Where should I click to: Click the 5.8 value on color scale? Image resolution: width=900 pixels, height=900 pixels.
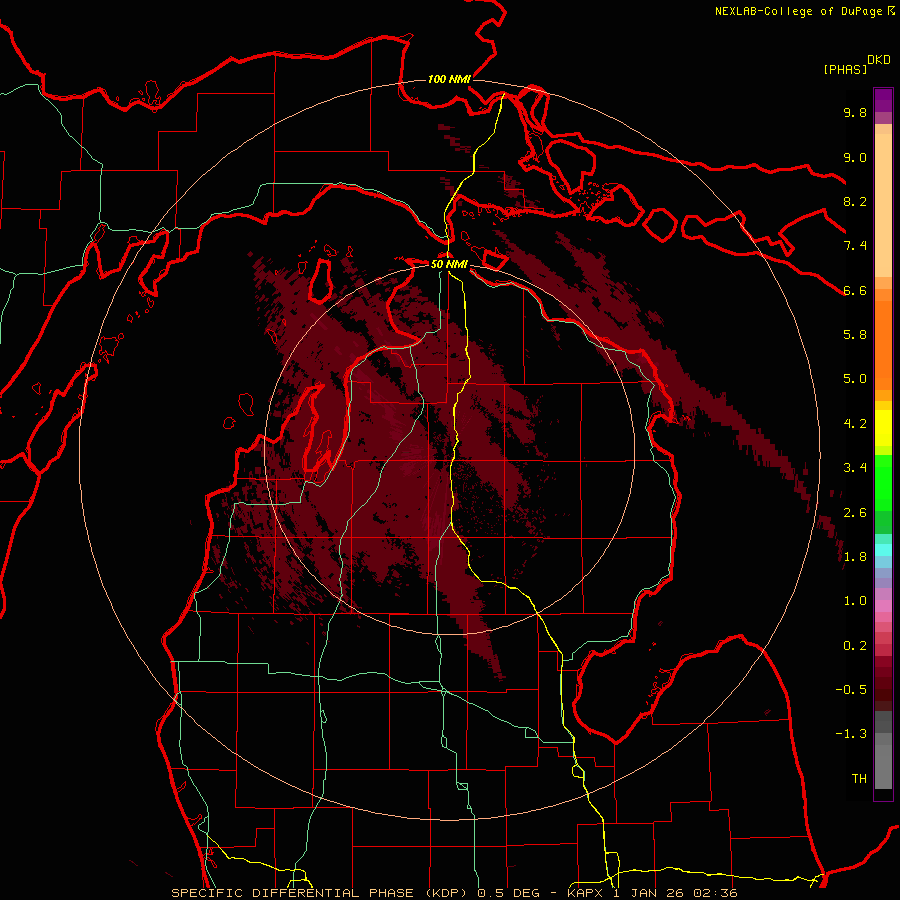[855, 335]
